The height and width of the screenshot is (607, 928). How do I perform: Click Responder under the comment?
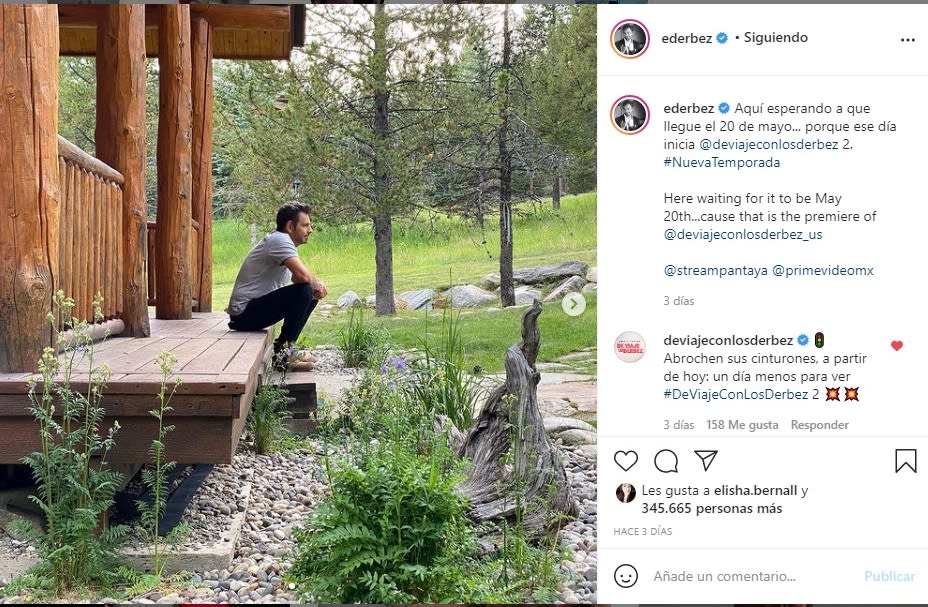coord(819,425)
